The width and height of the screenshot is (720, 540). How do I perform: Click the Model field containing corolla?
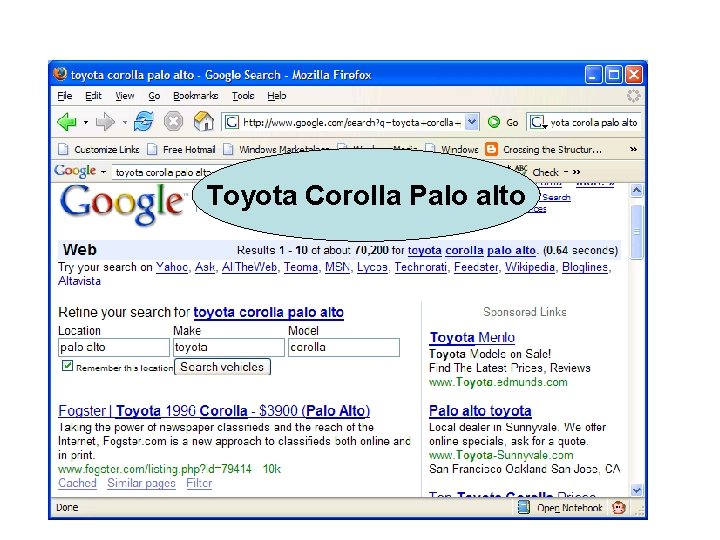click(x=344, y=347)
